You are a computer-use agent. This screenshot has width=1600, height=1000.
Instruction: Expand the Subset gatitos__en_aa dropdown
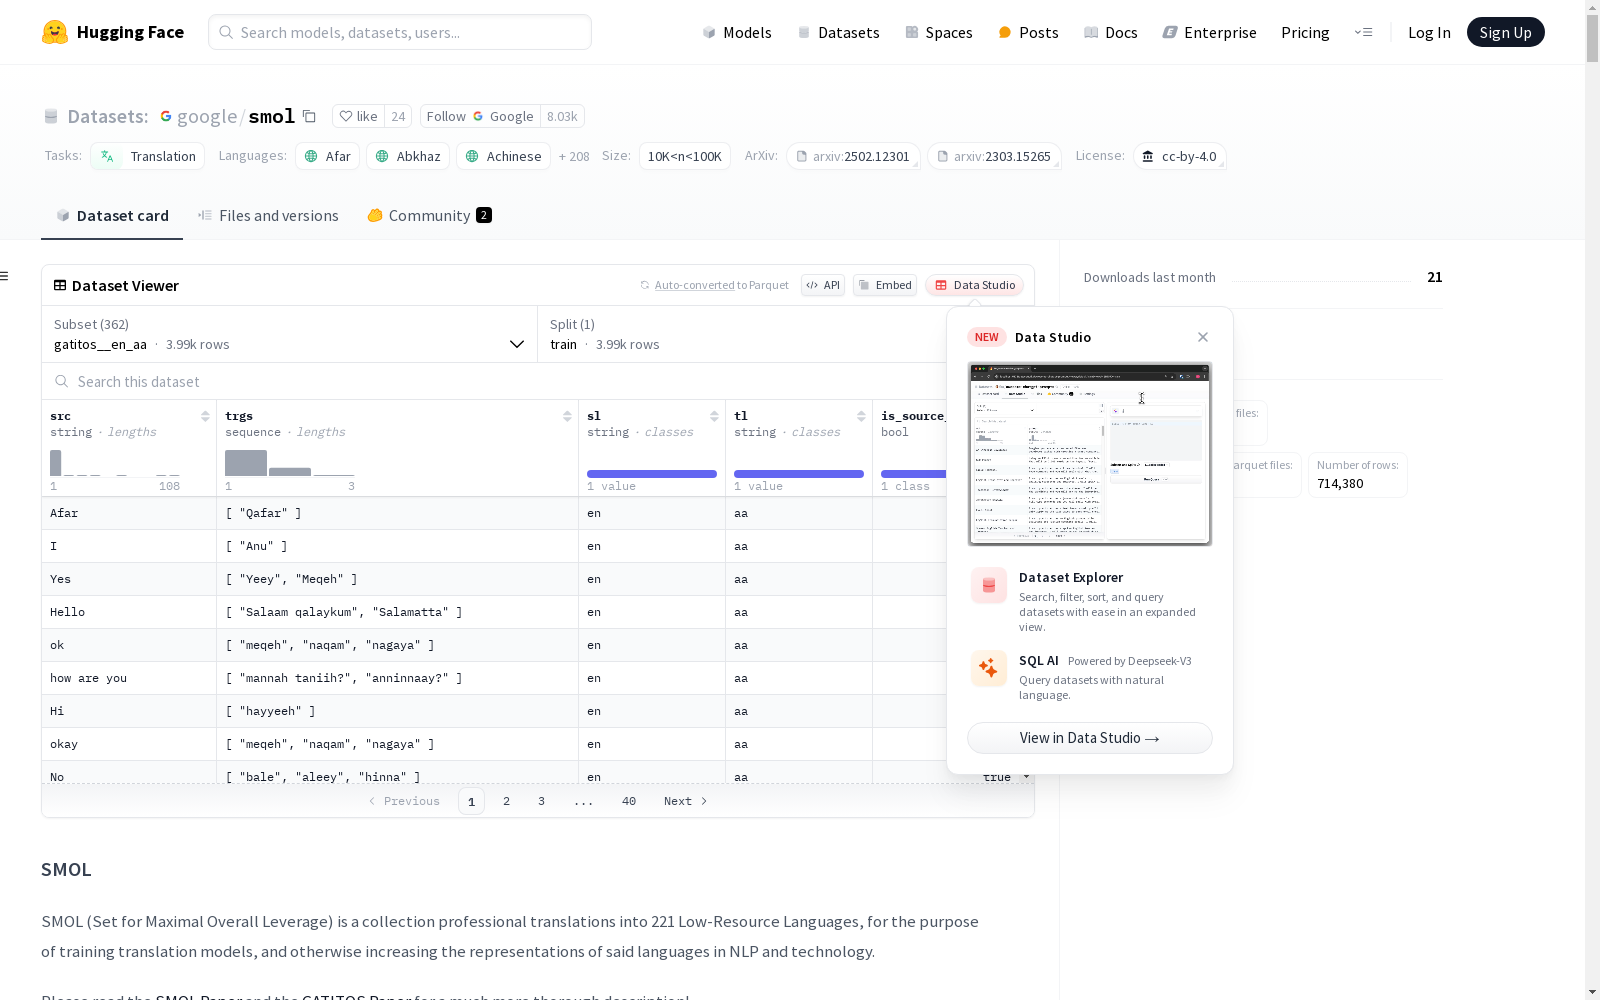click(289, 334)
